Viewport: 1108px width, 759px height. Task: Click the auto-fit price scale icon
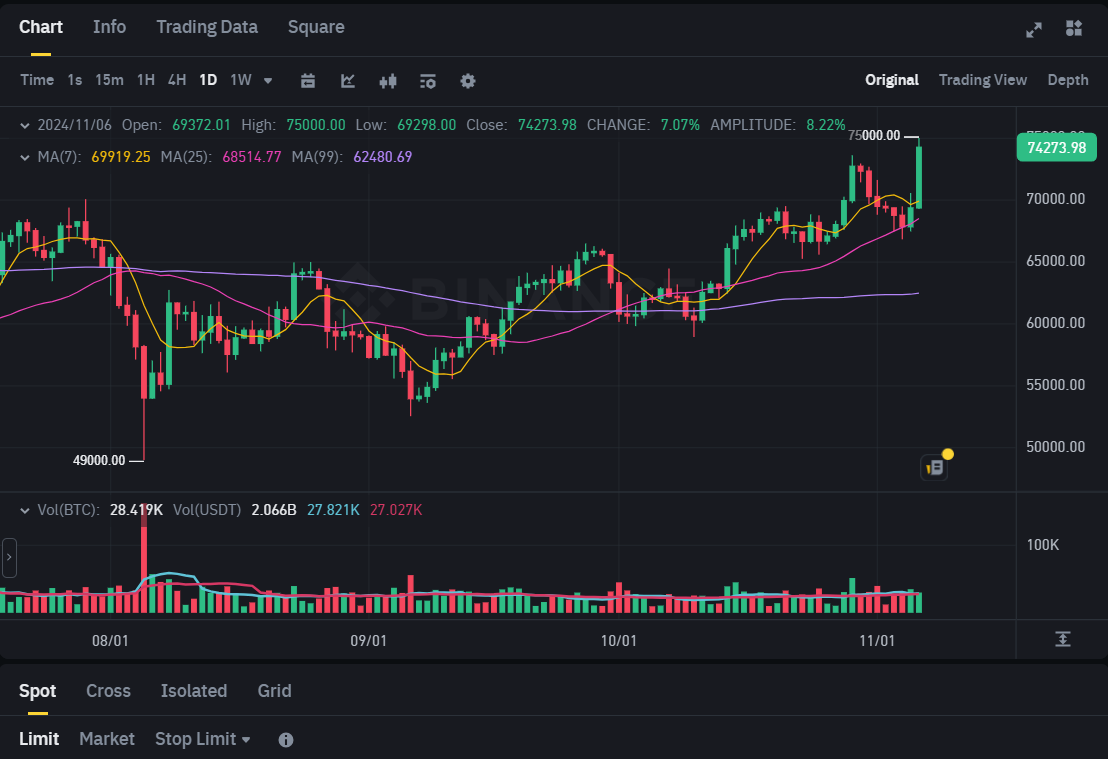tap(1062, 639)
